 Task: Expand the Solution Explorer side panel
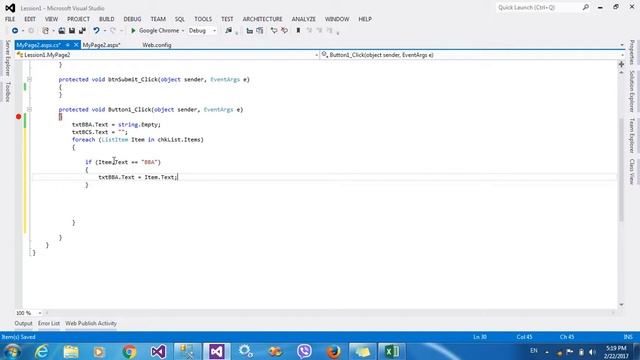click(632, 91)
